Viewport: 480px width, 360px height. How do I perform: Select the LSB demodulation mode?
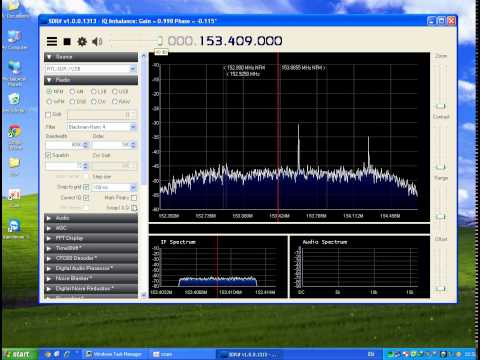tap(94, 91)
